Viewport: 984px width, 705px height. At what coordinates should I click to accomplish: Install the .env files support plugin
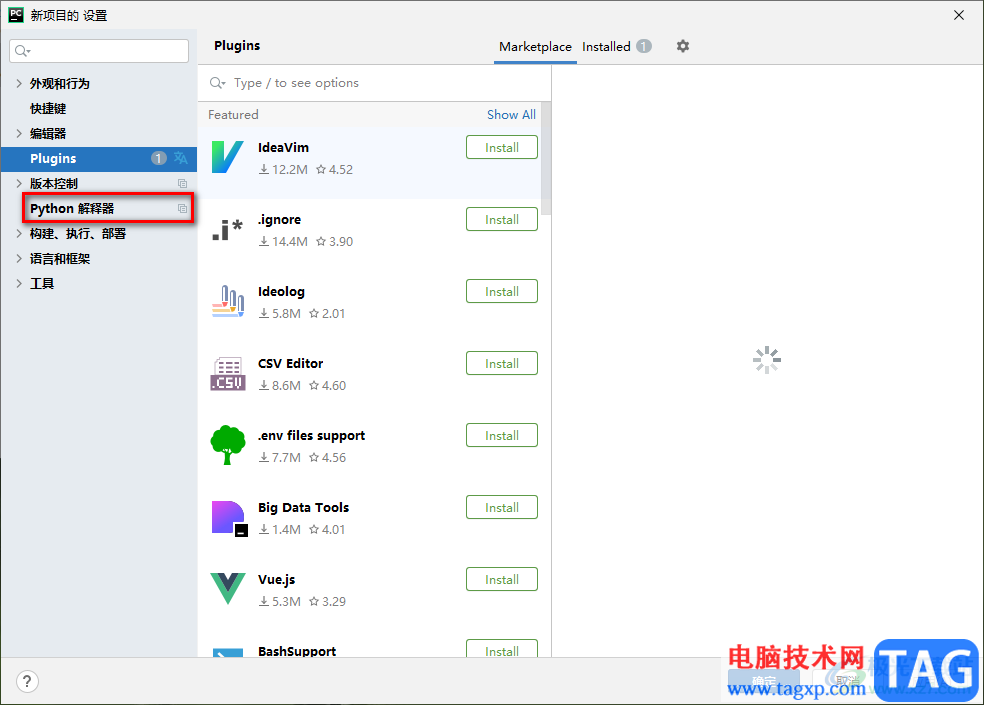pyautogui.click(x=501, y=436)
